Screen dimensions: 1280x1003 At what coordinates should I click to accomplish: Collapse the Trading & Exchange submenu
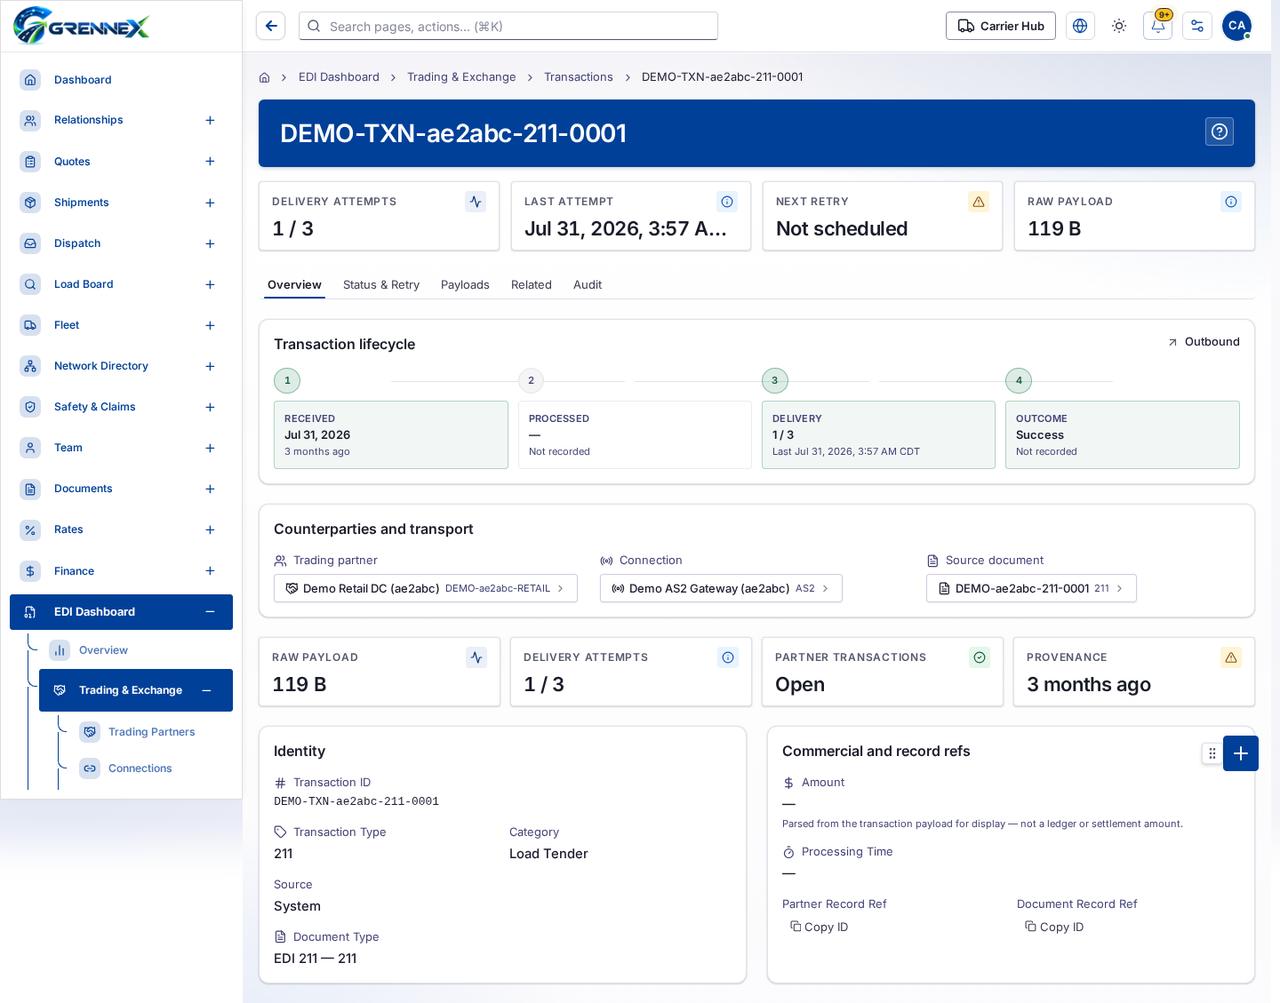click(206, 690)
